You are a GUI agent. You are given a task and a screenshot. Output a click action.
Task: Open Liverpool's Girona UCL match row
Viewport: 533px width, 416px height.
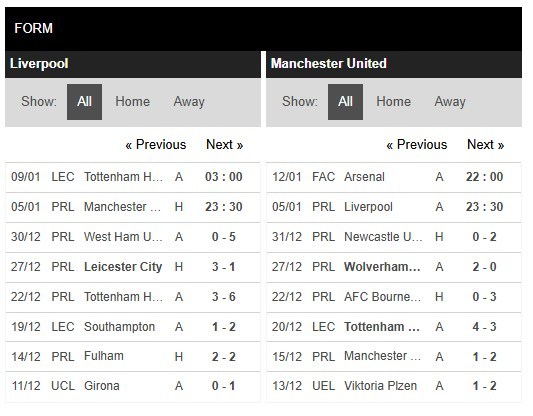(133, 387)
